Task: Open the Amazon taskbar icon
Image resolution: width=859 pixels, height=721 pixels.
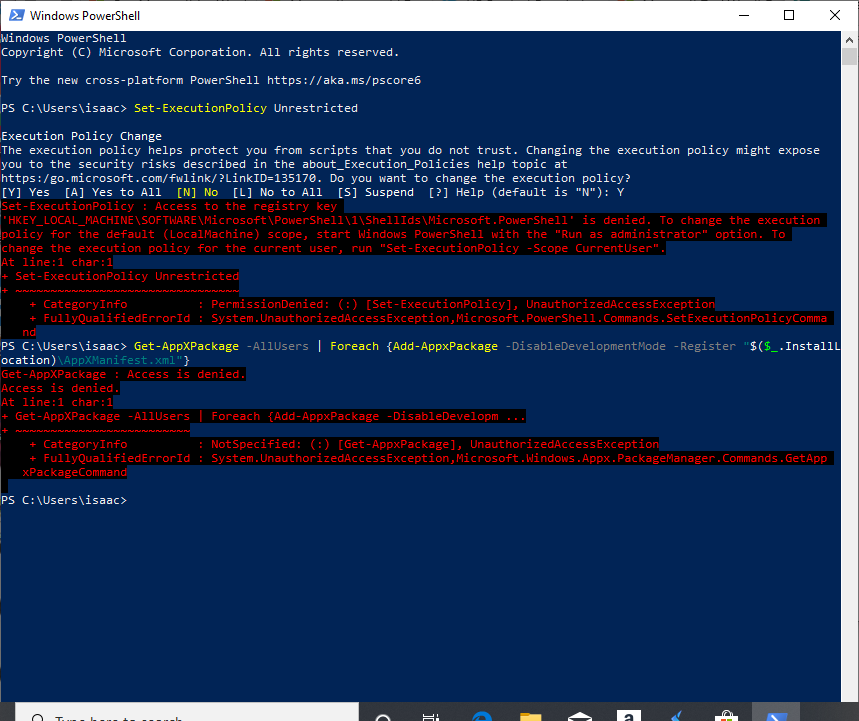Action: point(628,714)
